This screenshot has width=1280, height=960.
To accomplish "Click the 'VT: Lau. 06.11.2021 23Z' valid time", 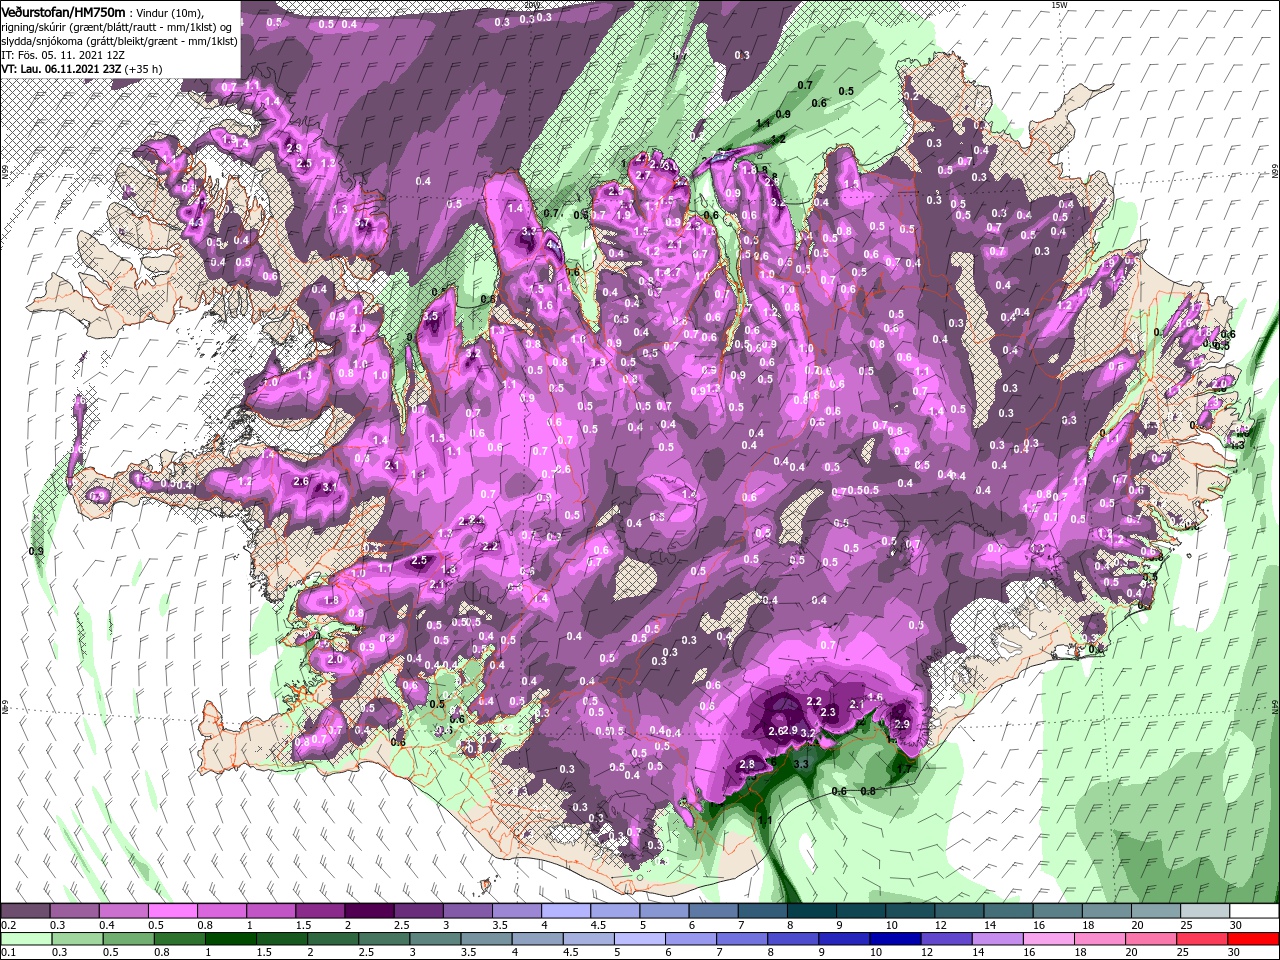I will coord(62,69).
